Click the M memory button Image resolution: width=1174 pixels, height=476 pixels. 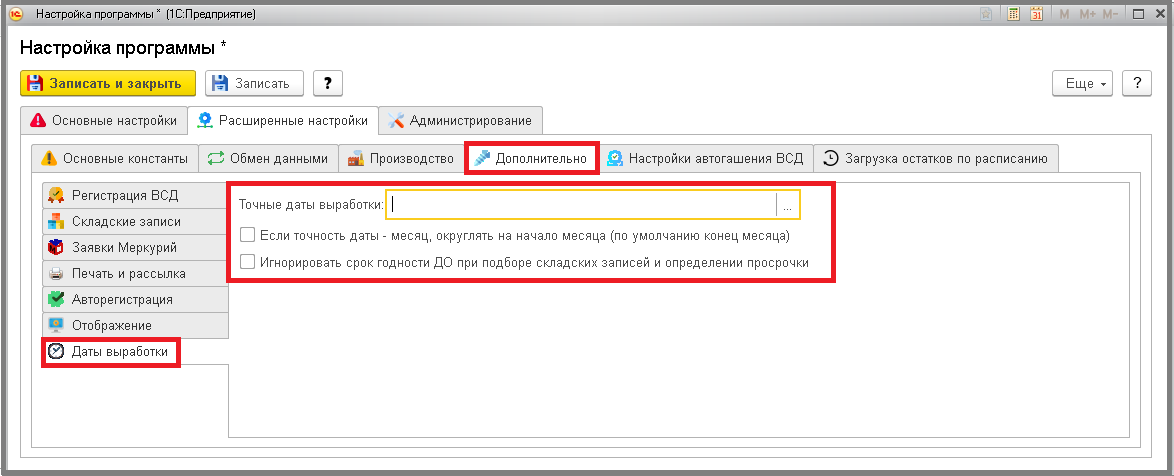(x=1064, y=13)
